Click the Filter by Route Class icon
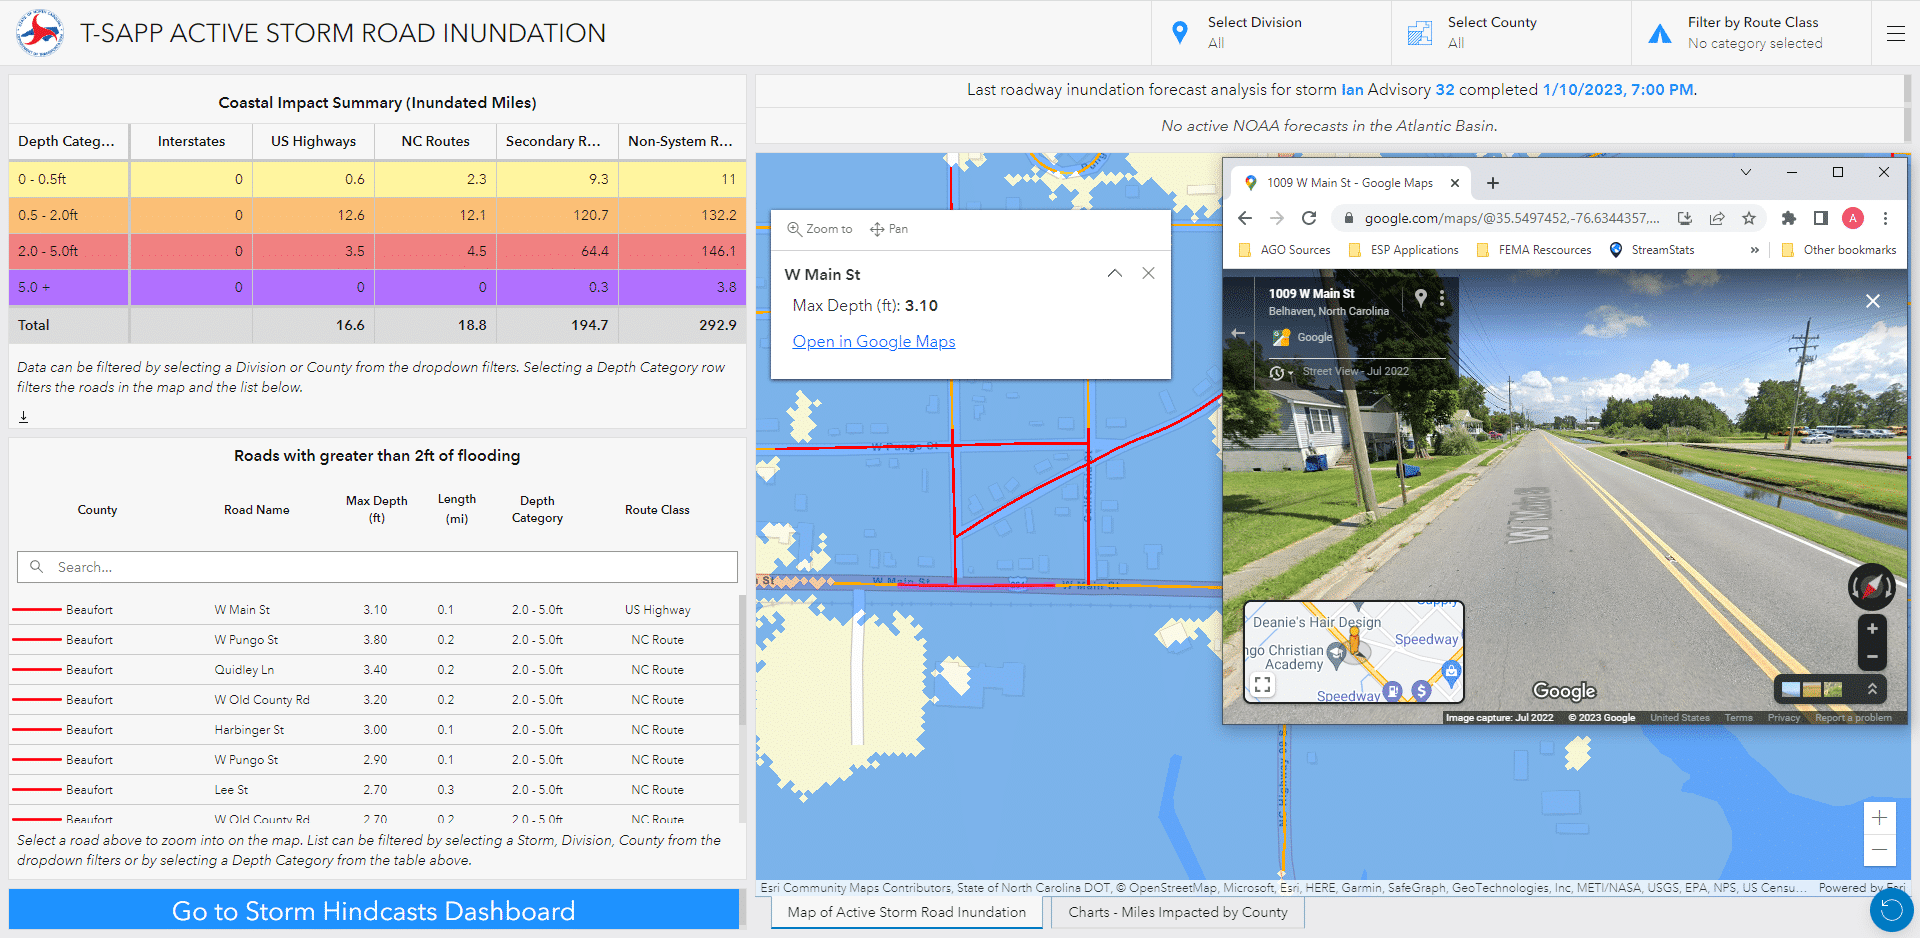Viewport: 1920px width, 938px height. (1661, 32)
